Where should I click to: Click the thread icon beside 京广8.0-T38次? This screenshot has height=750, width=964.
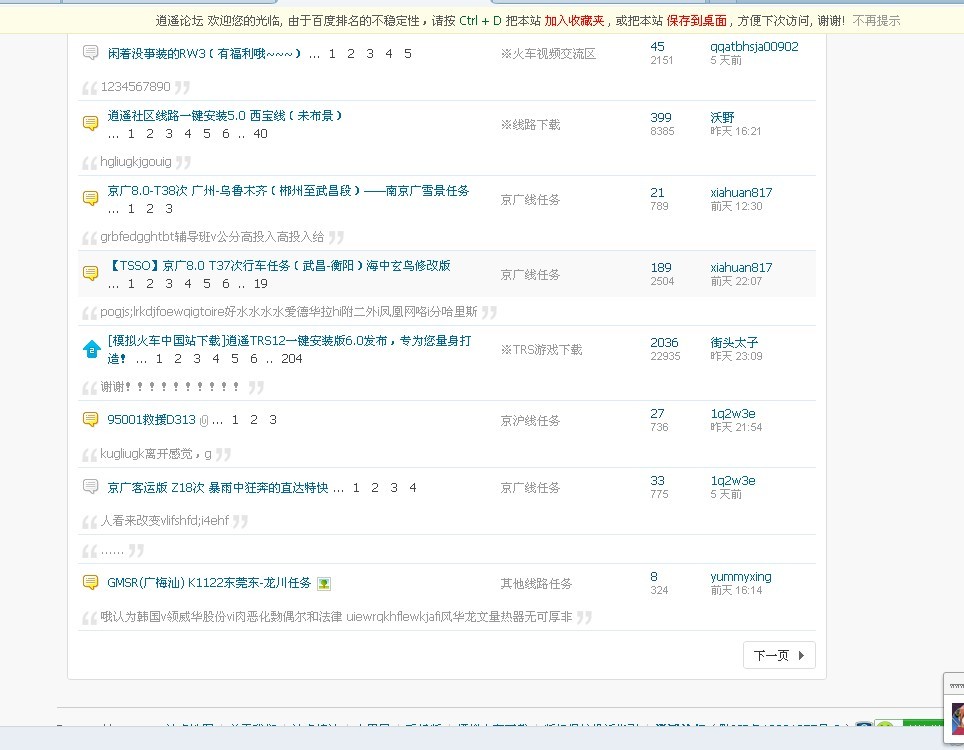coord(91,199)
